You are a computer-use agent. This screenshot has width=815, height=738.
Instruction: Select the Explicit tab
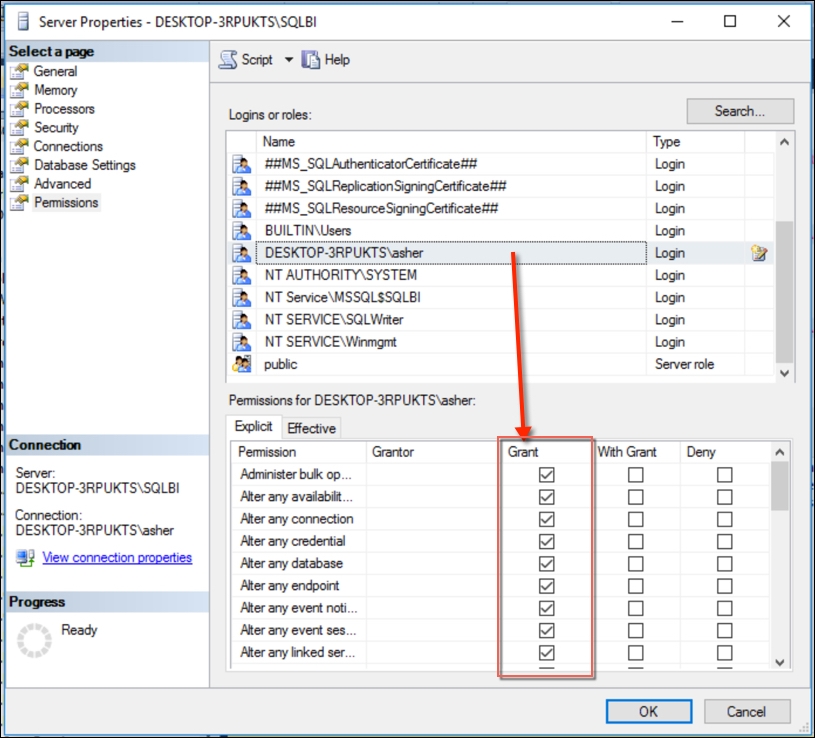tap(254, 426)
